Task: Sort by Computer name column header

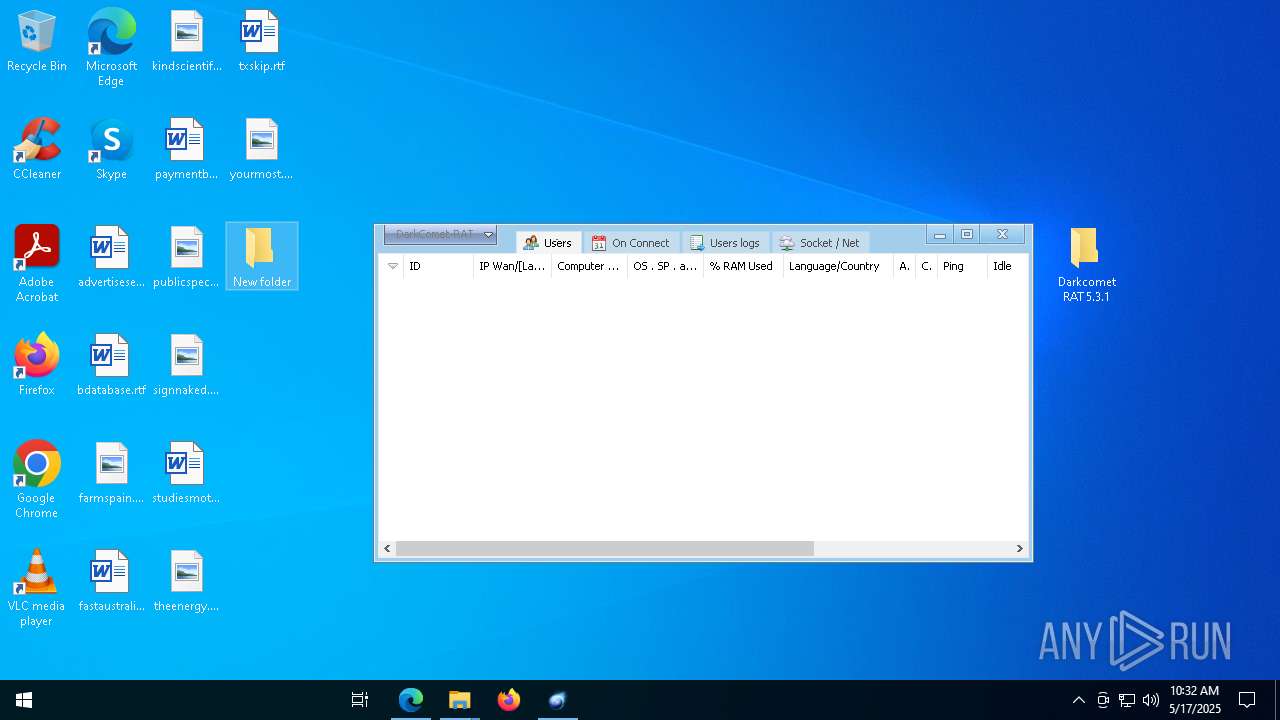Action: pyautogui.click(x=589, y=266)
